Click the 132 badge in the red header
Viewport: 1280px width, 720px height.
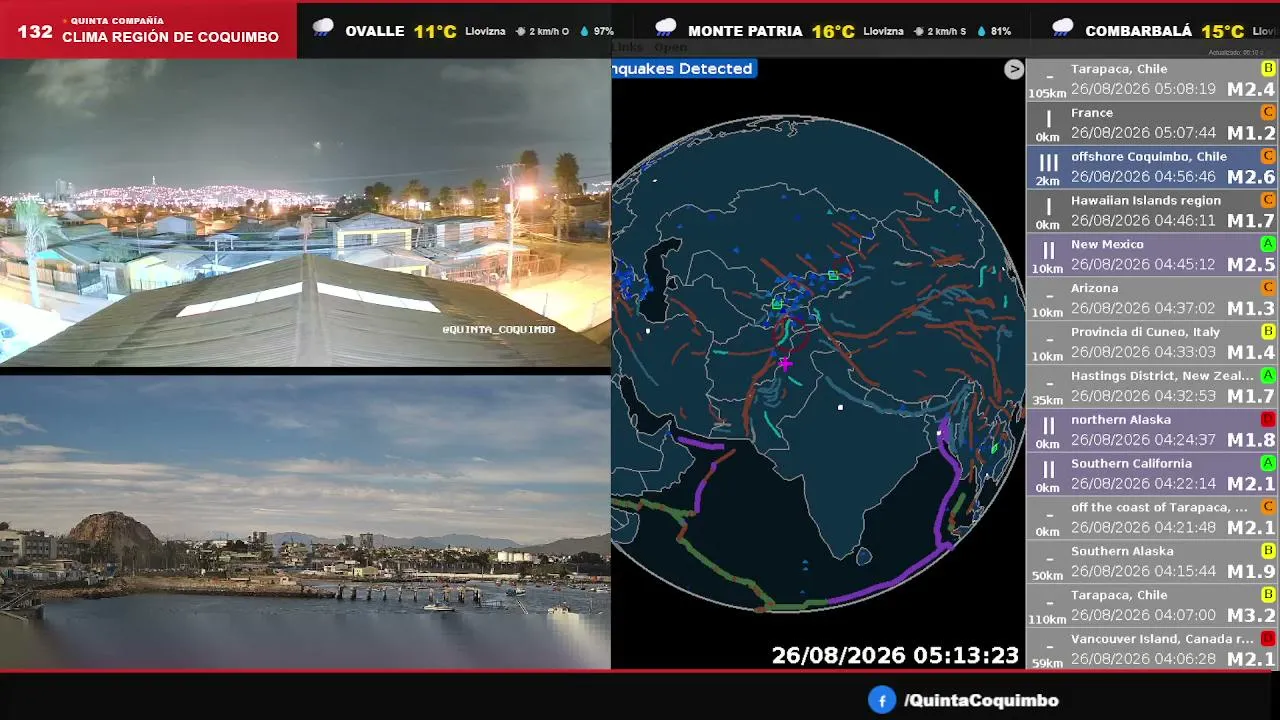tap(35, 32)
